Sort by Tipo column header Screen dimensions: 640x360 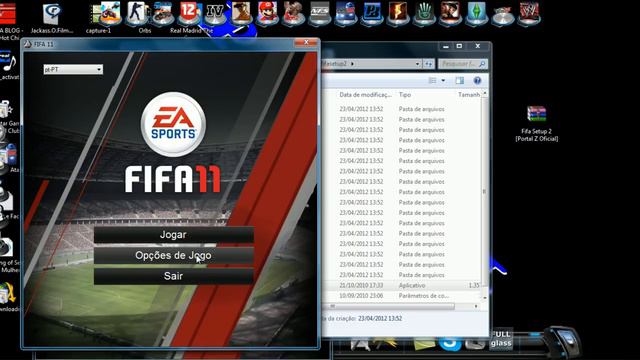pos(405,95)
